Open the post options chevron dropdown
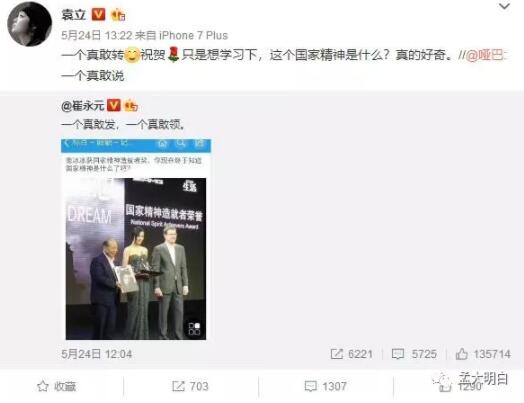 pyautogui.click(x=504, y=6)
